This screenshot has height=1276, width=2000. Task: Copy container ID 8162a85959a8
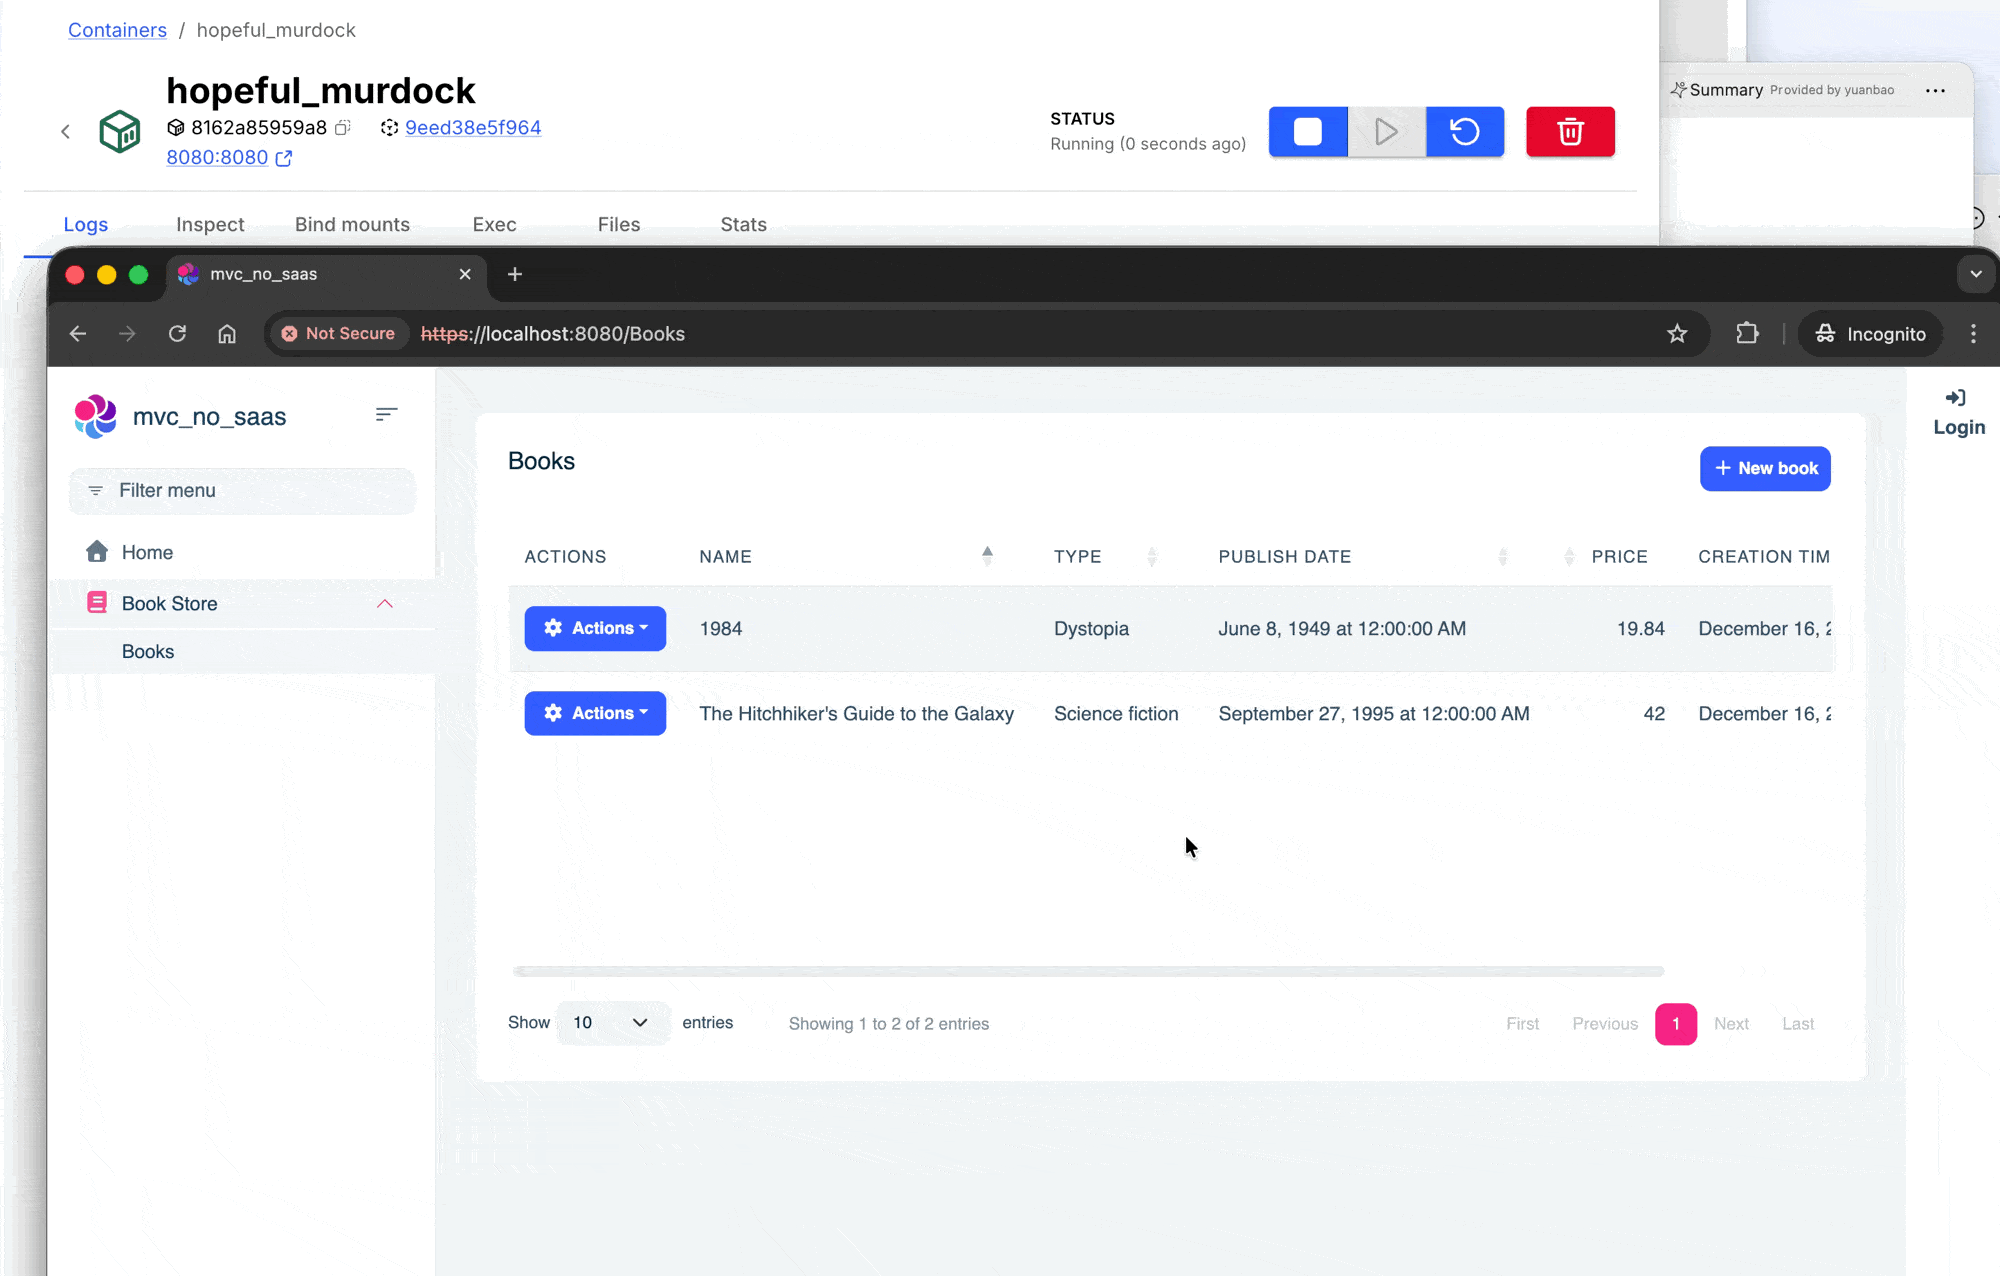(x=343, y=127)
